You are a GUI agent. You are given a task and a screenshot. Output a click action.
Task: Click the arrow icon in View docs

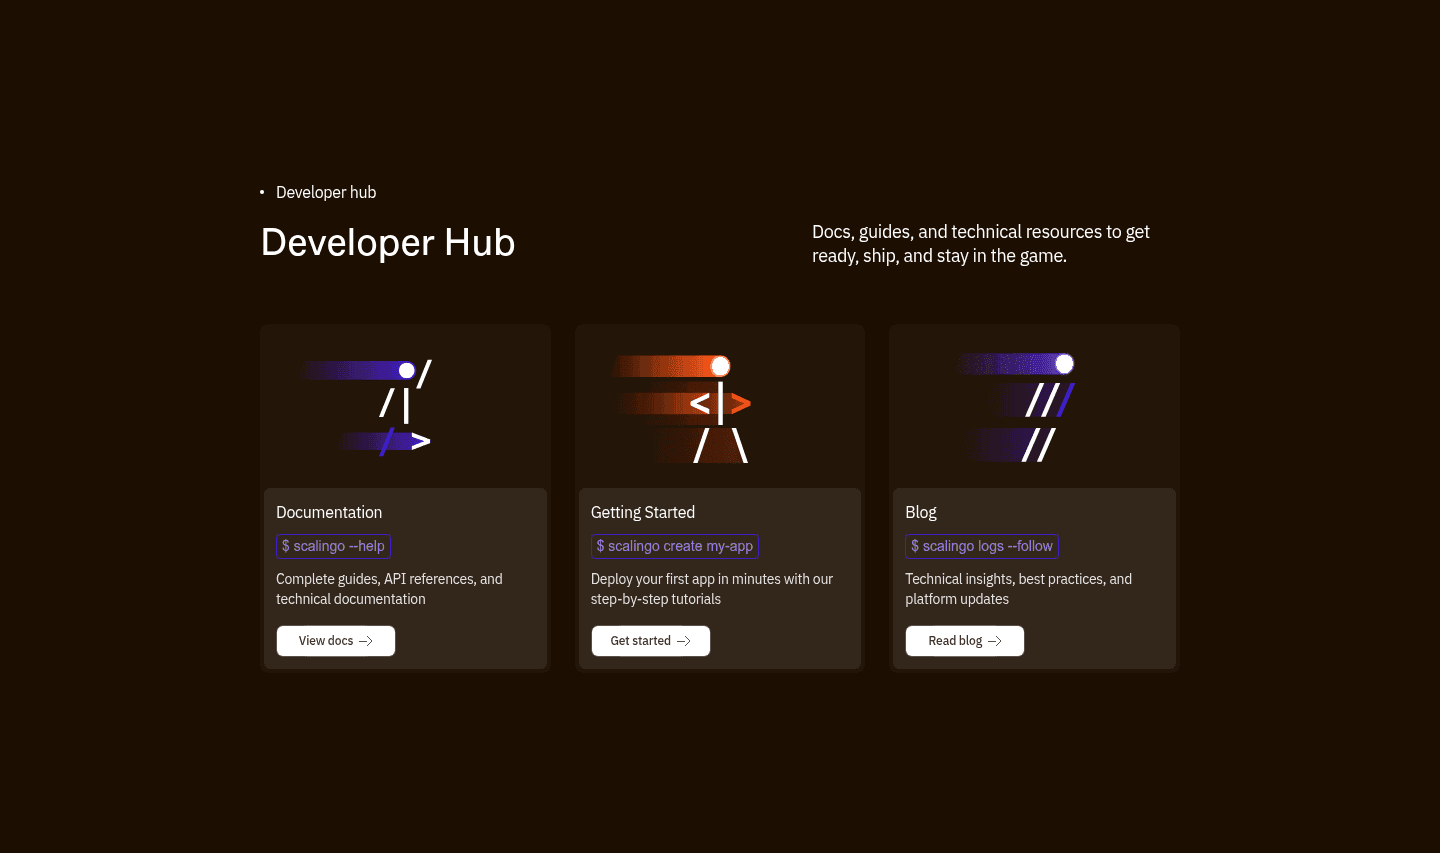click(x=366, y=641)
